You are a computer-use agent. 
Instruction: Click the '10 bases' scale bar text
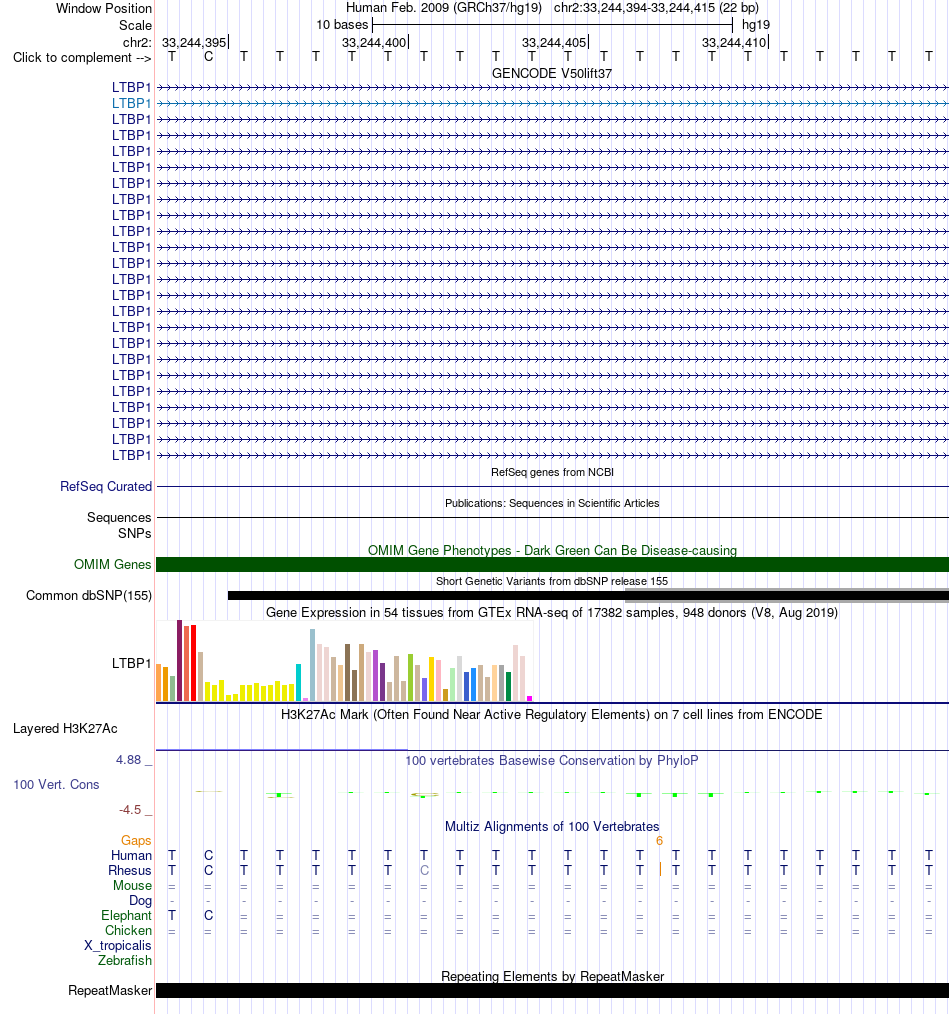tap(342, 25)
